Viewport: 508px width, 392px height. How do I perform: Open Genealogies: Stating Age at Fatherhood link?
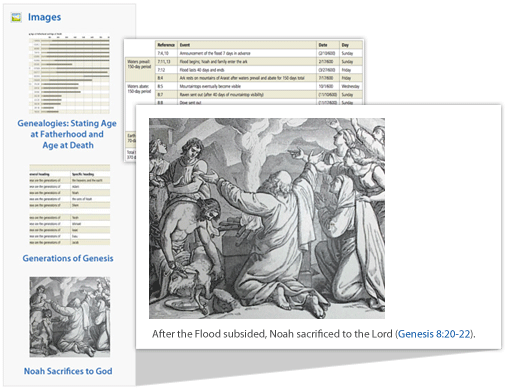67,134
